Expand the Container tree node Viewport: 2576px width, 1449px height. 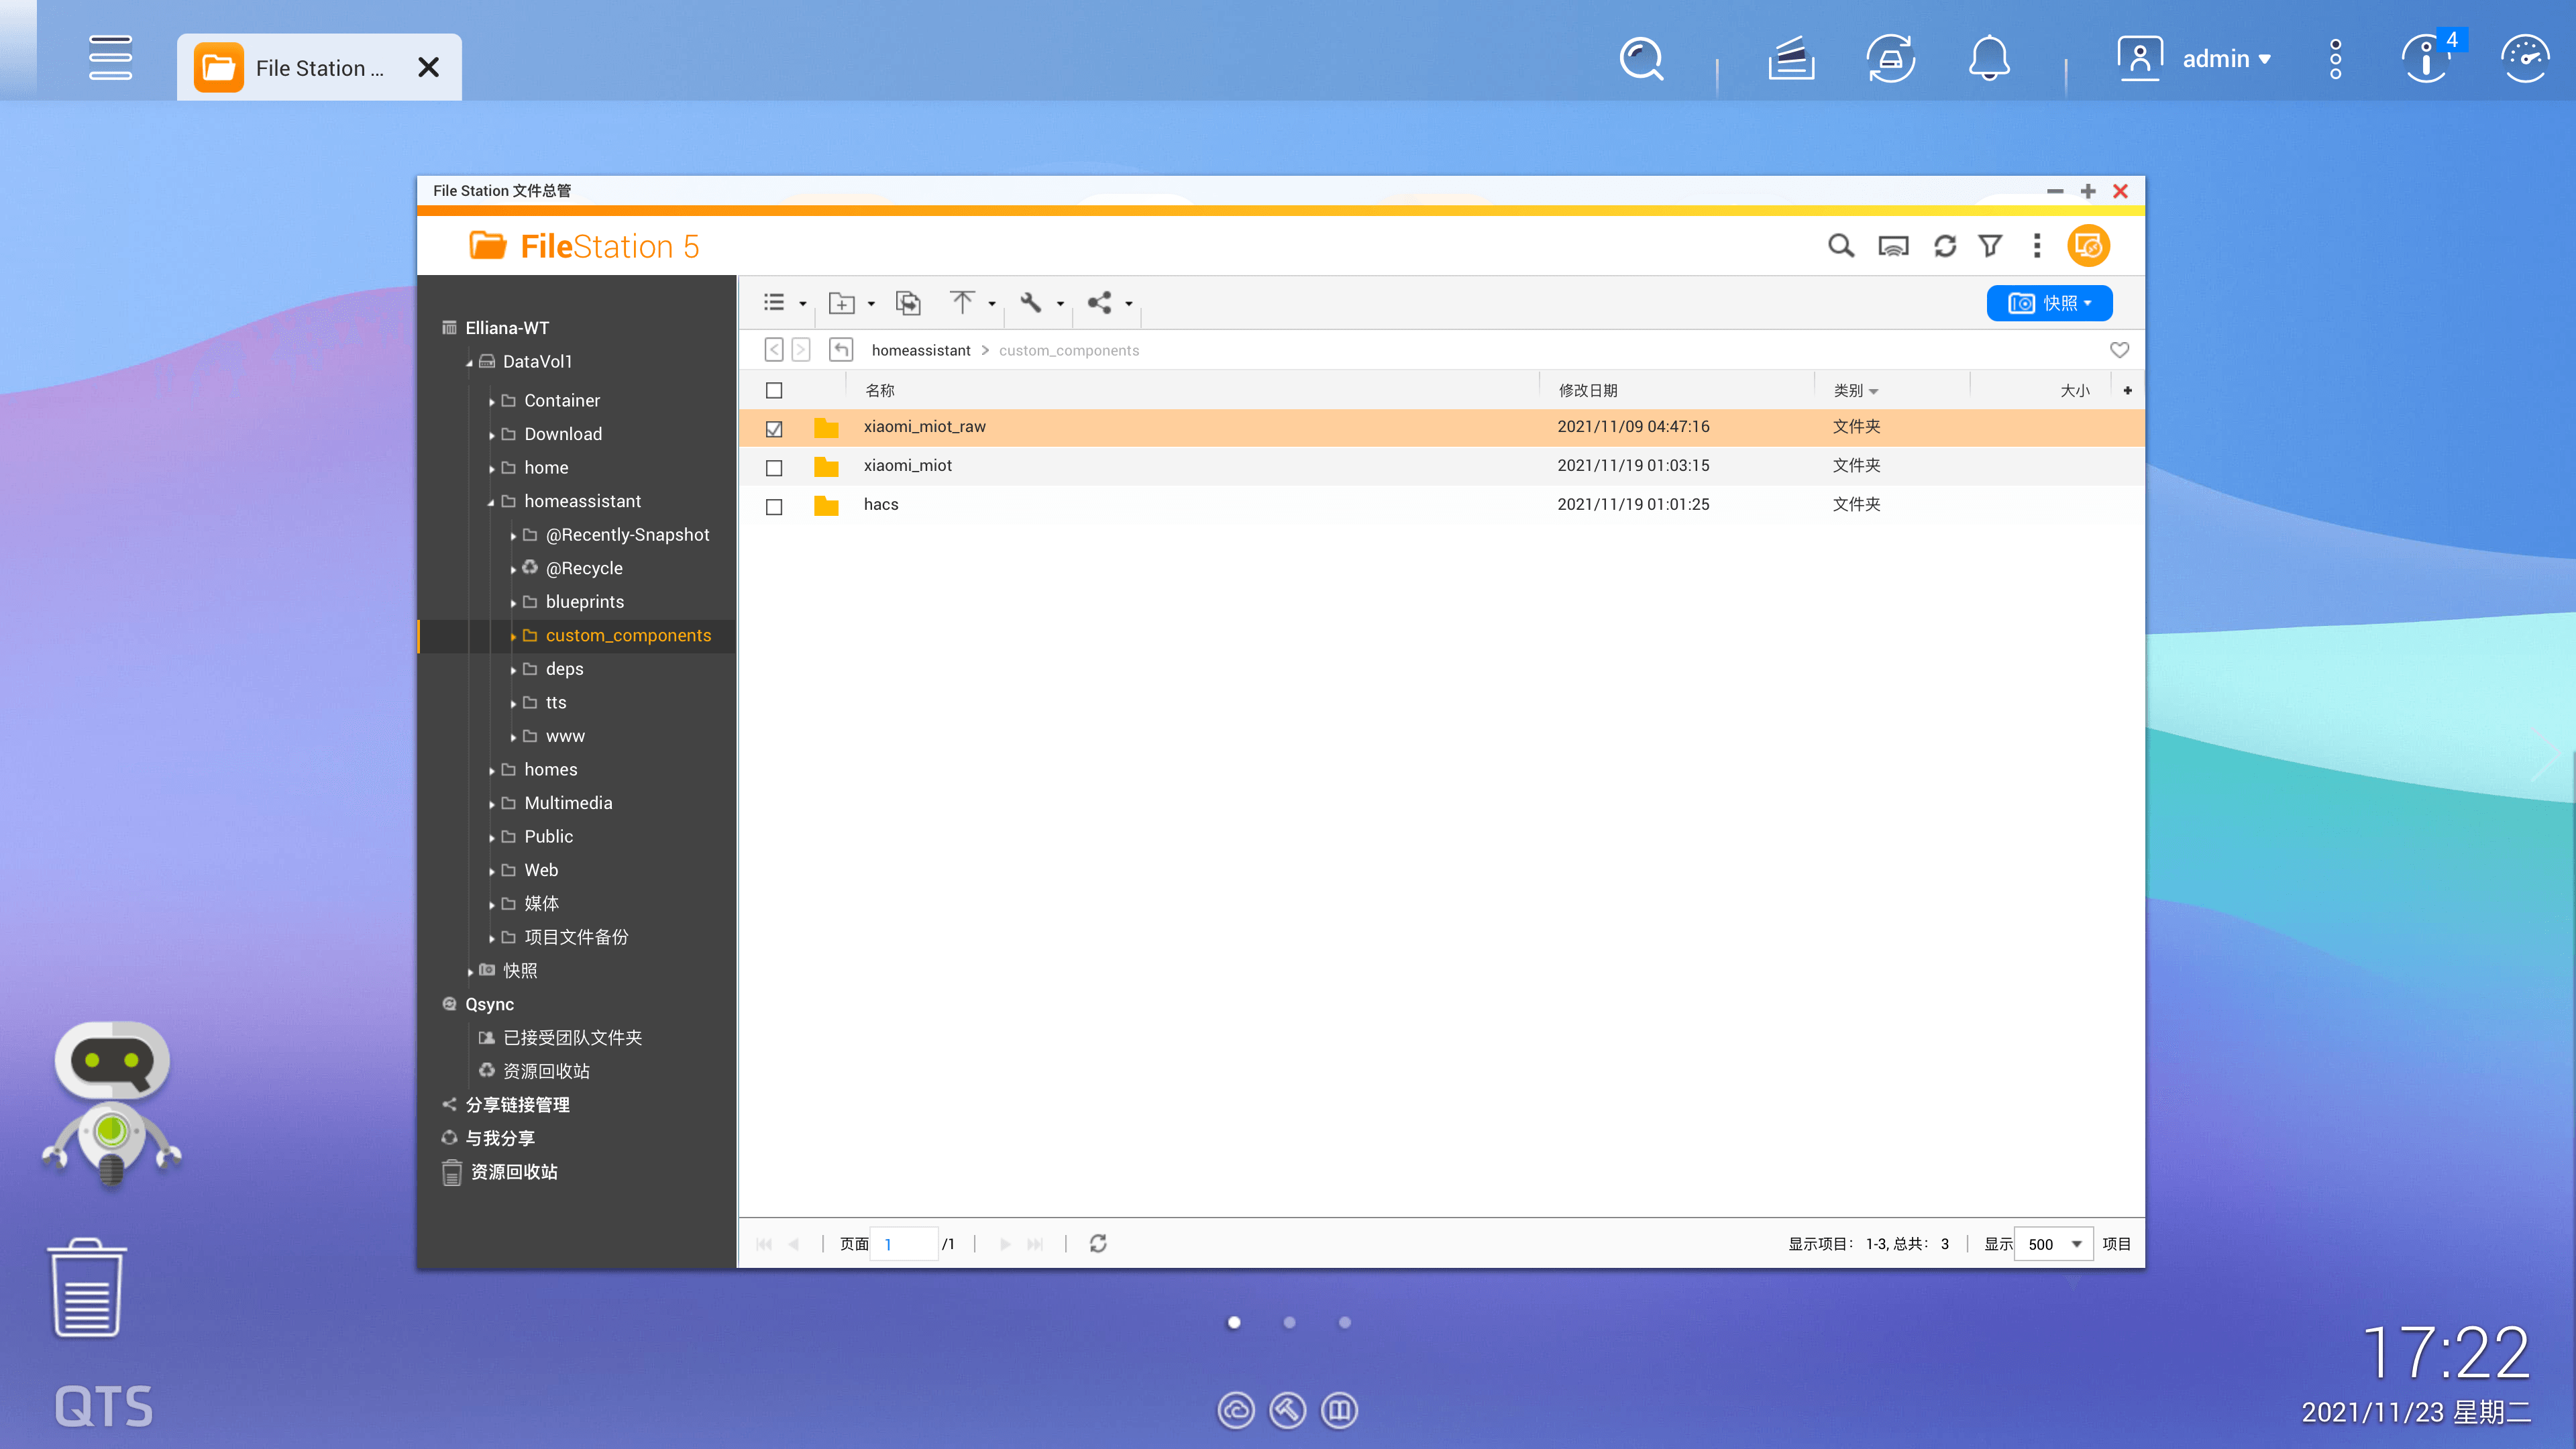tap(491, 401)
